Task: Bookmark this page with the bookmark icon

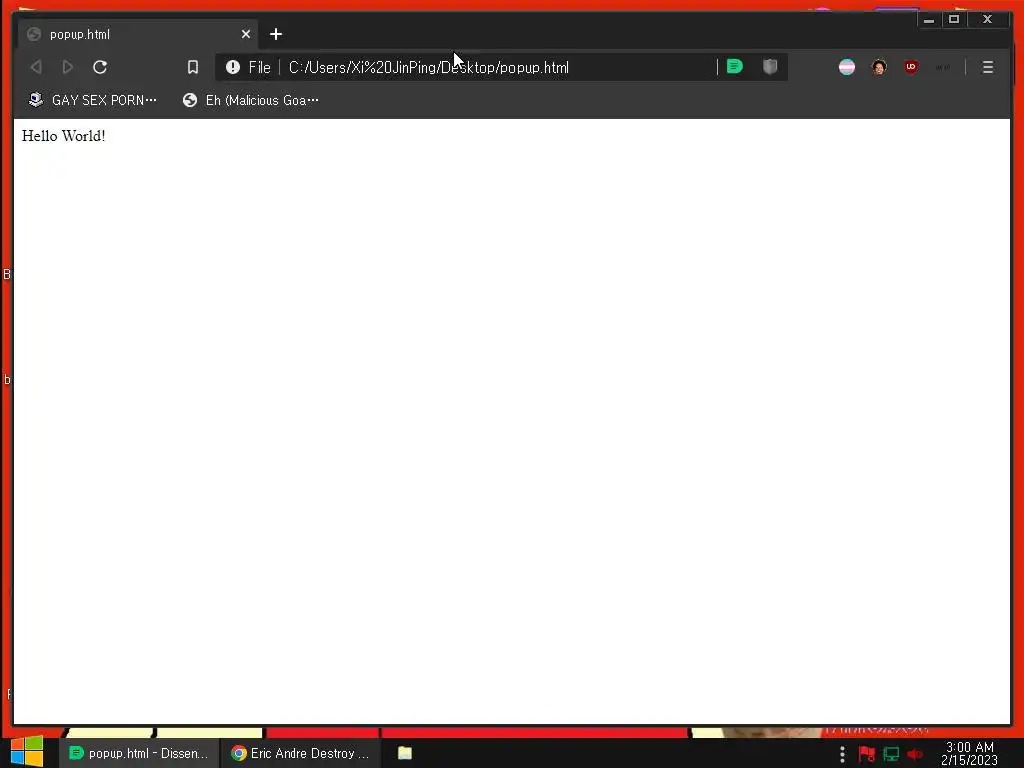Action: pos(193,67)
